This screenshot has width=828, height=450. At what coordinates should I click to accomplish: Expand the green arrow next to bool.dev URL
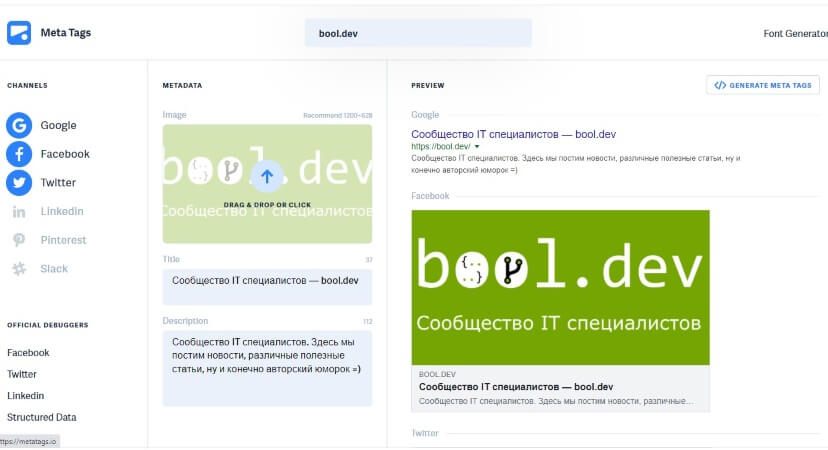click(x=477, y=147)
